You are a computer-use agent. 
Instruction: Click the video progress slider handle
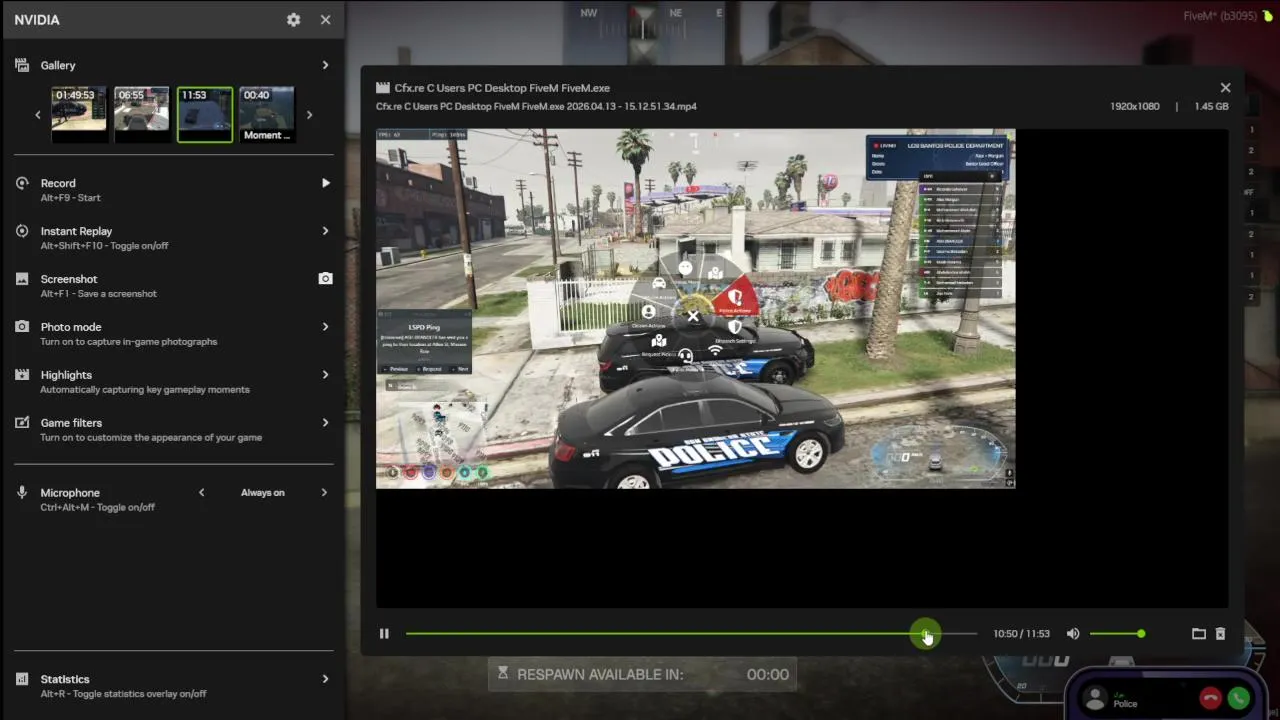coord(925,634)
